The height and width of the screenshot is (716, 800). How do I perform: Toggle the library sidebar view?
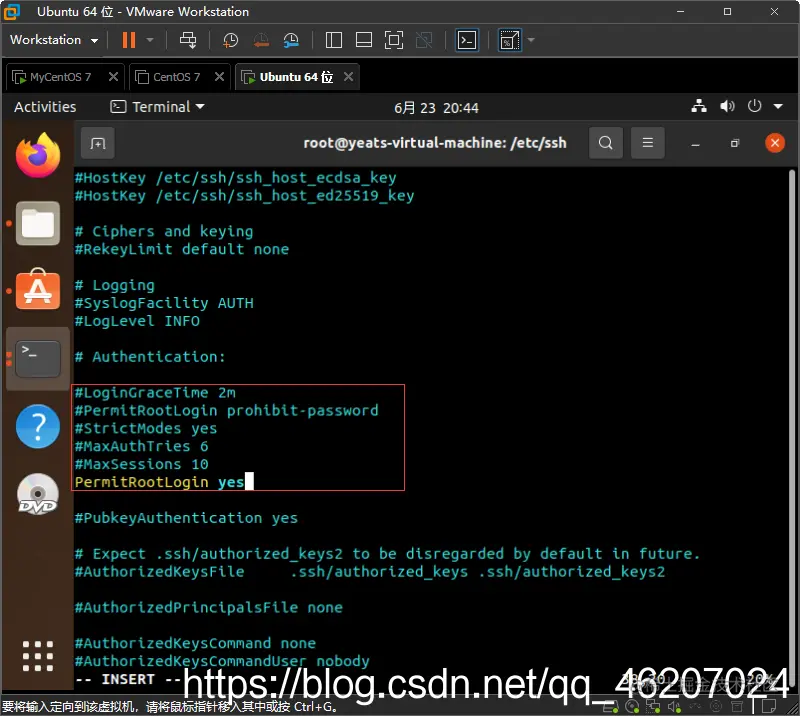click(x=334, y=40)
